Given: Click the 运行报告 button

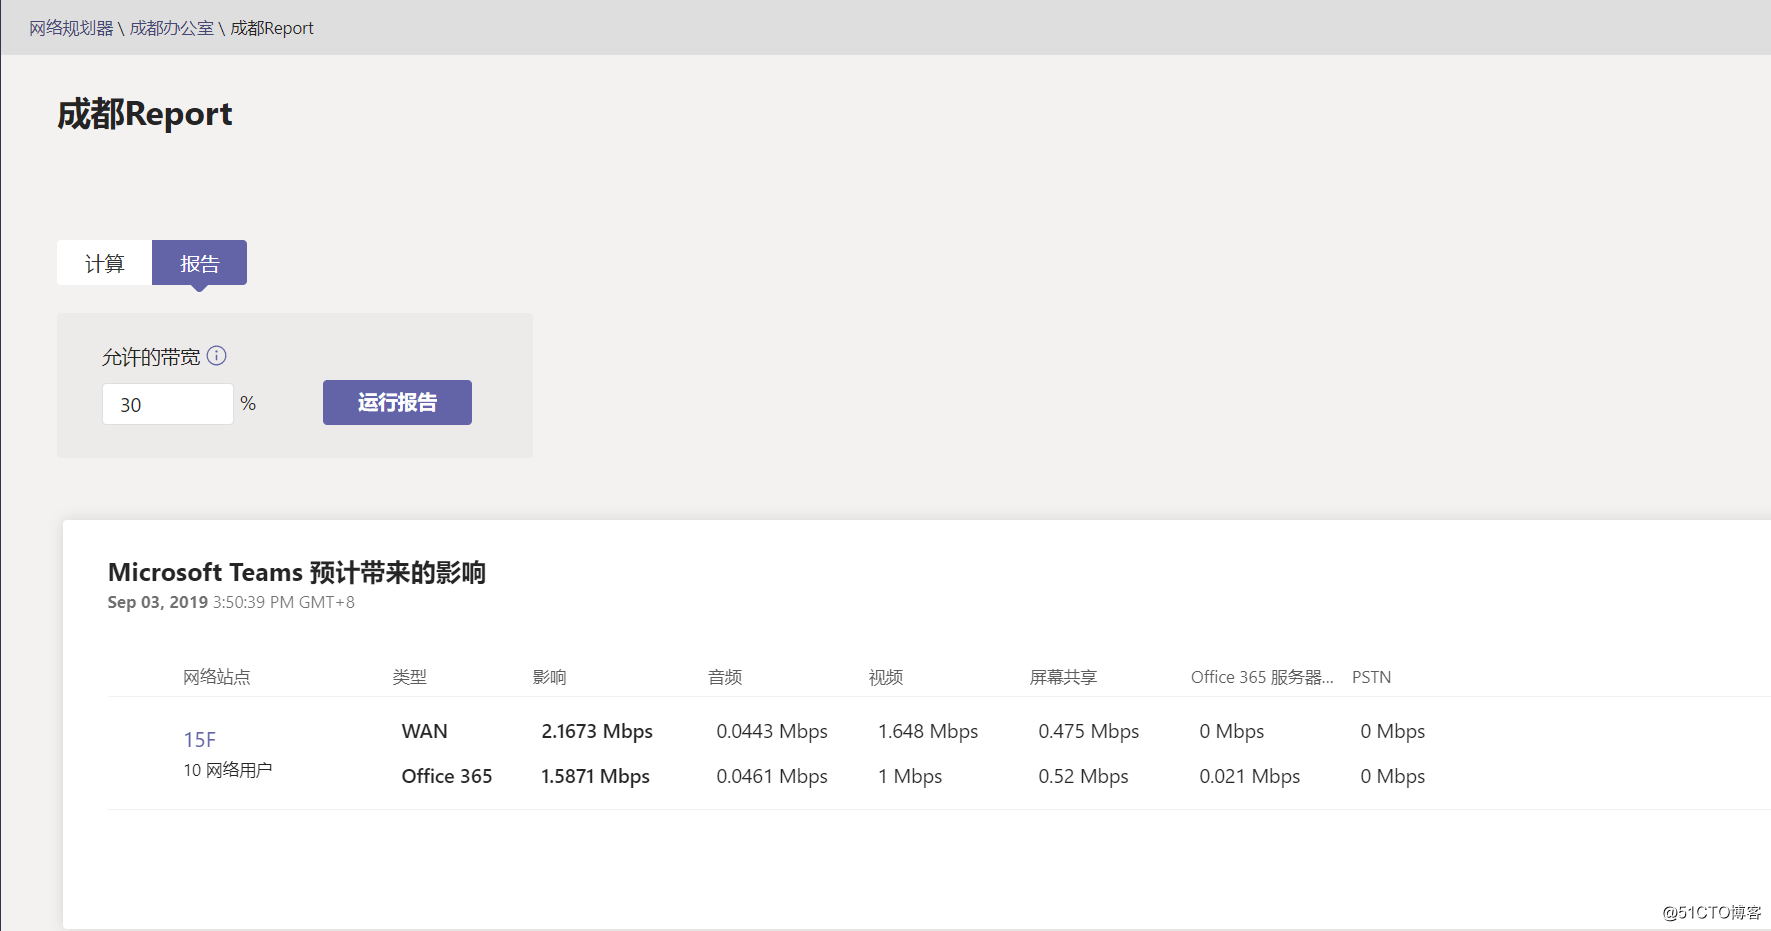Looking at the screenshot, I should (397, 402).
